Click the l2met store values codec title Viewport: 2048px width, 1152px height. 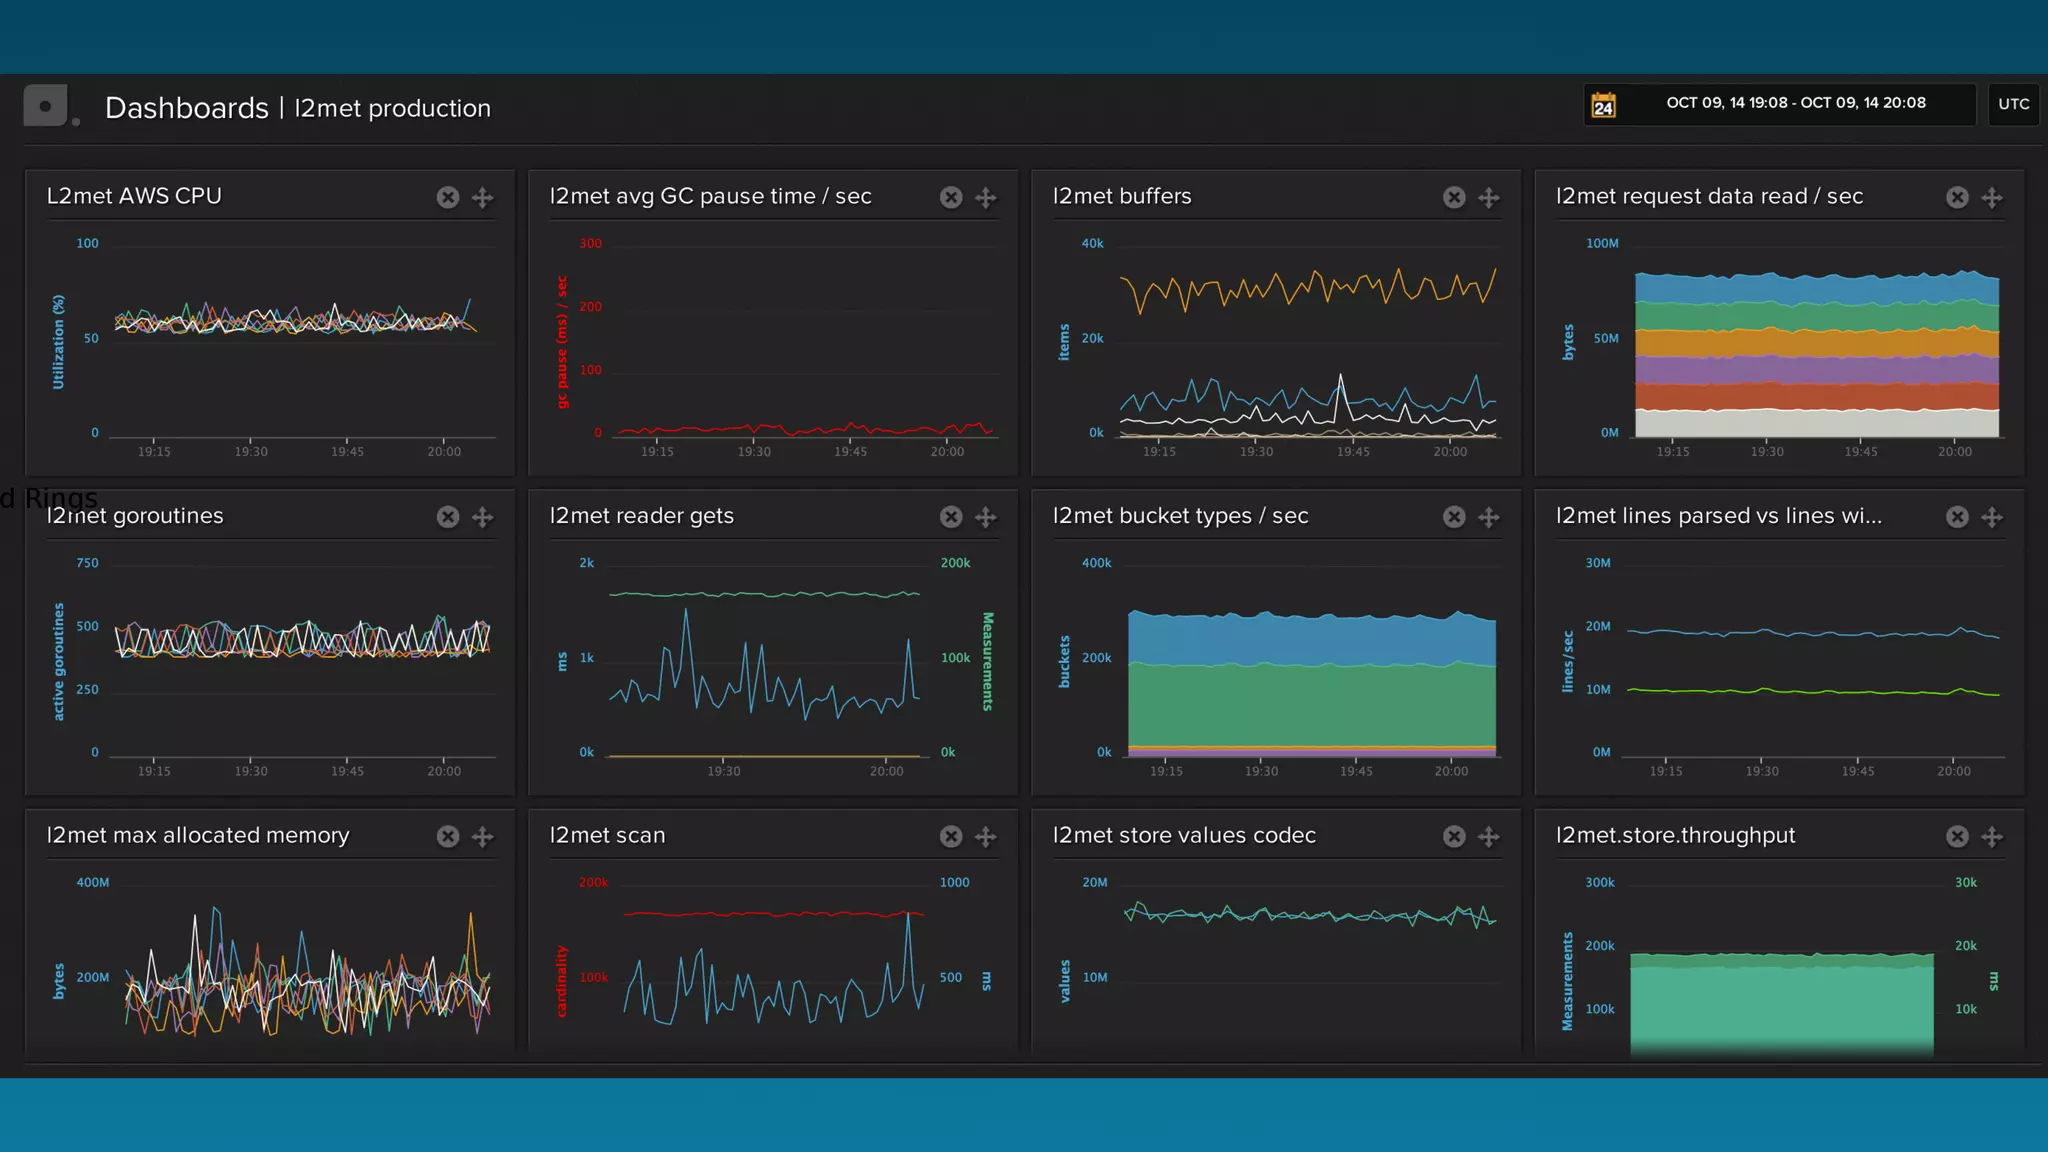[x=1184, y=835]
